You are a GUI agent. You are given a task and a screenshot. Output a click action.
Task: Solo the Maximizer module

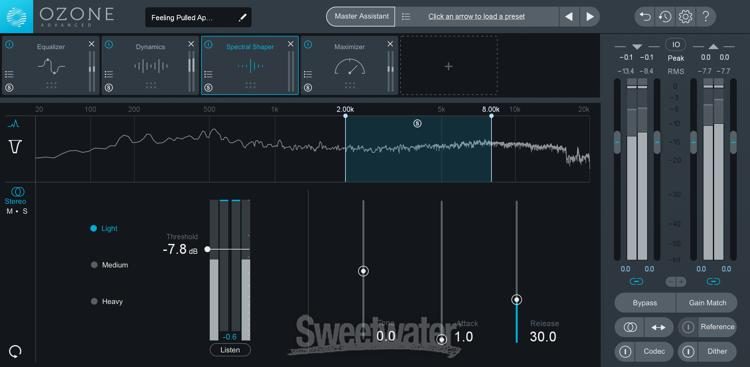click(308, 88)
